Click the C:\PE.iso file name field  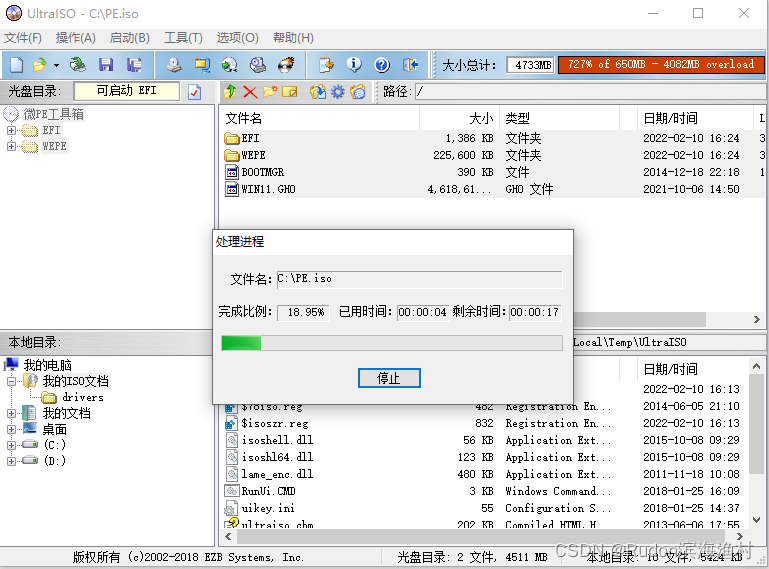pos(419,279)
